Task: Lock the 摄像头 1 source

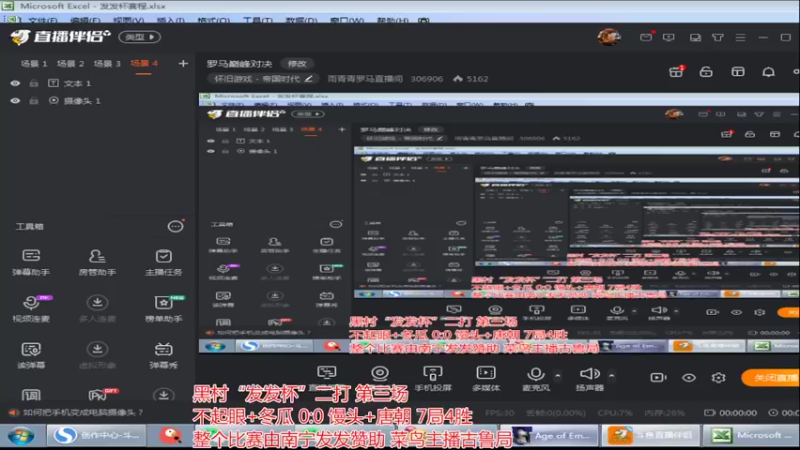Action: (x=34, y=101)
